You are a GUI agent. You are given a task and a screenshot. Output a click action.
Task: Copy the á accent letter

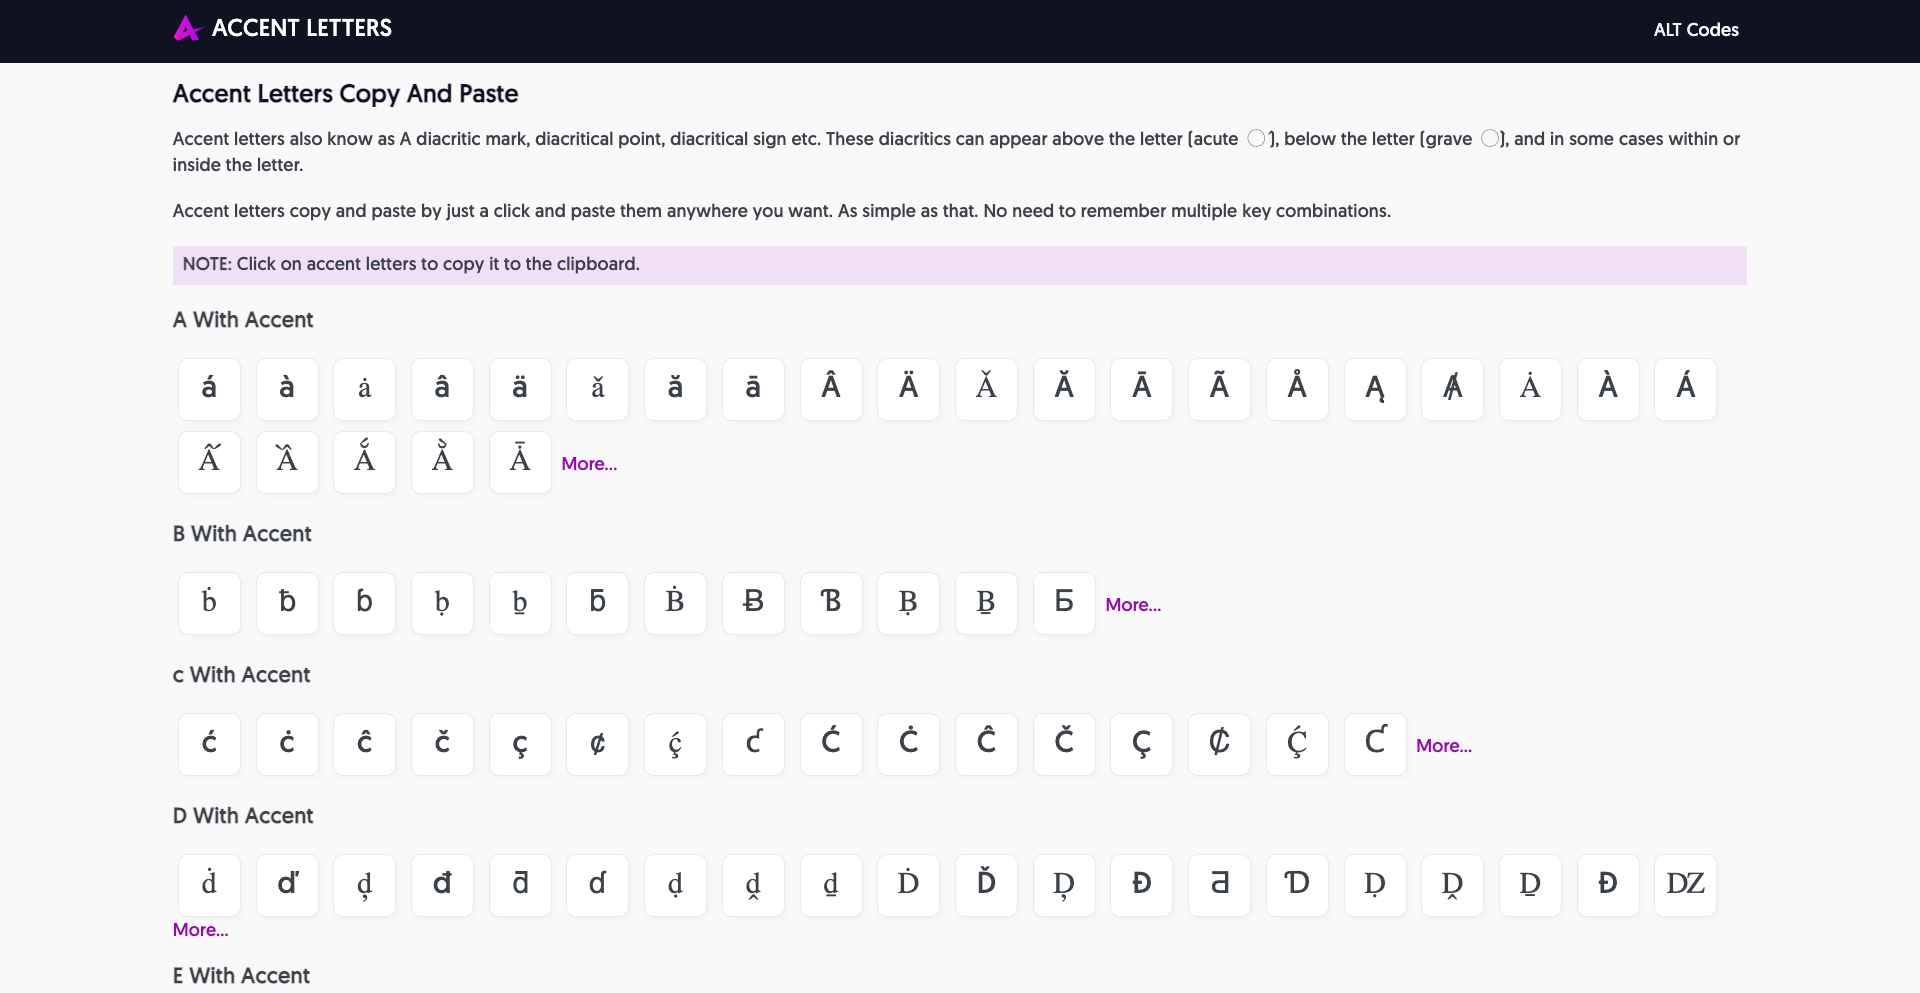point(209,389)
